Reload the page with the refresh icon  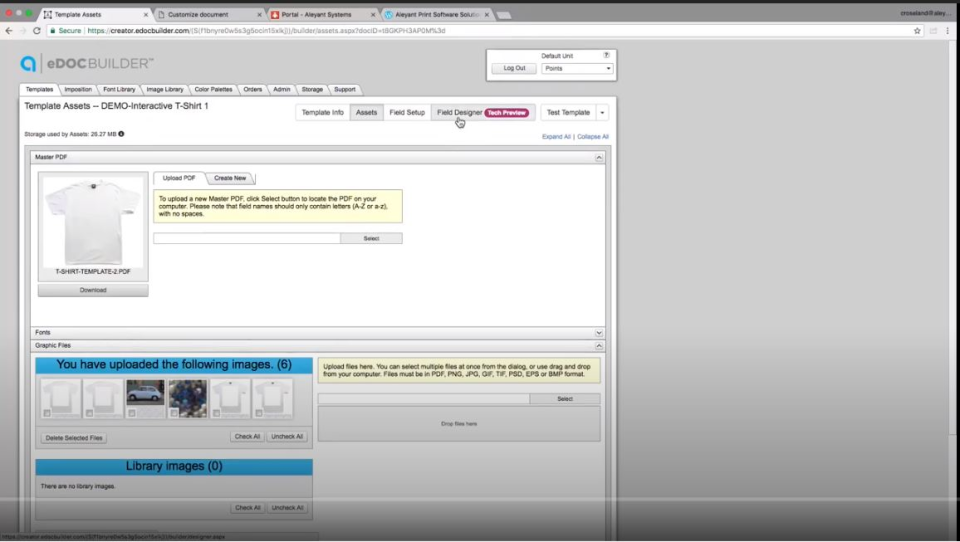[37, 31]
